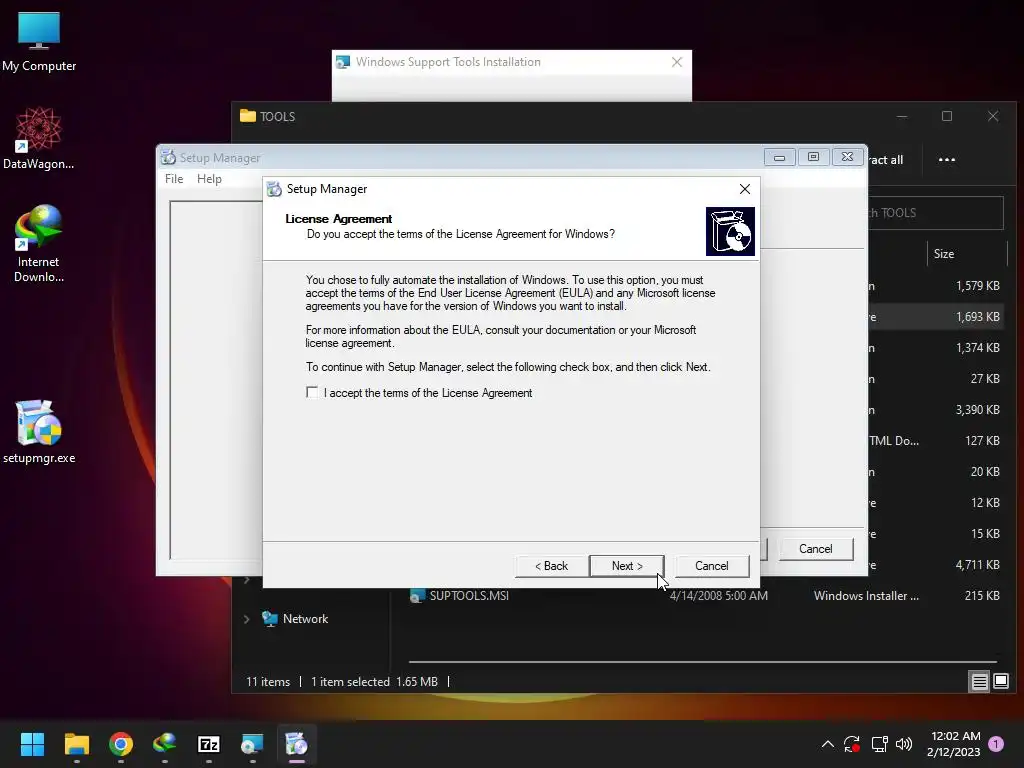Click the 1,693 KB size cell
The width and height of the screenshot is (1024, 768).
click(x=978, y=317)
